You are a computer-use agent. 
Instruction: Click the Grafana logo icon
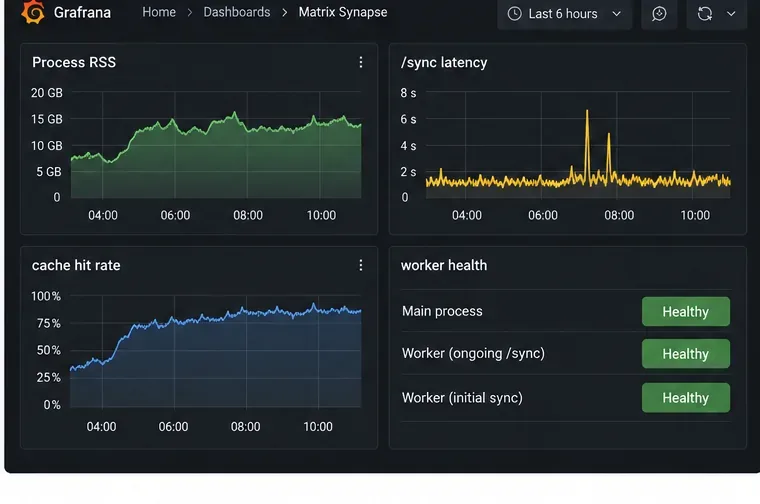tap(33, 12)
